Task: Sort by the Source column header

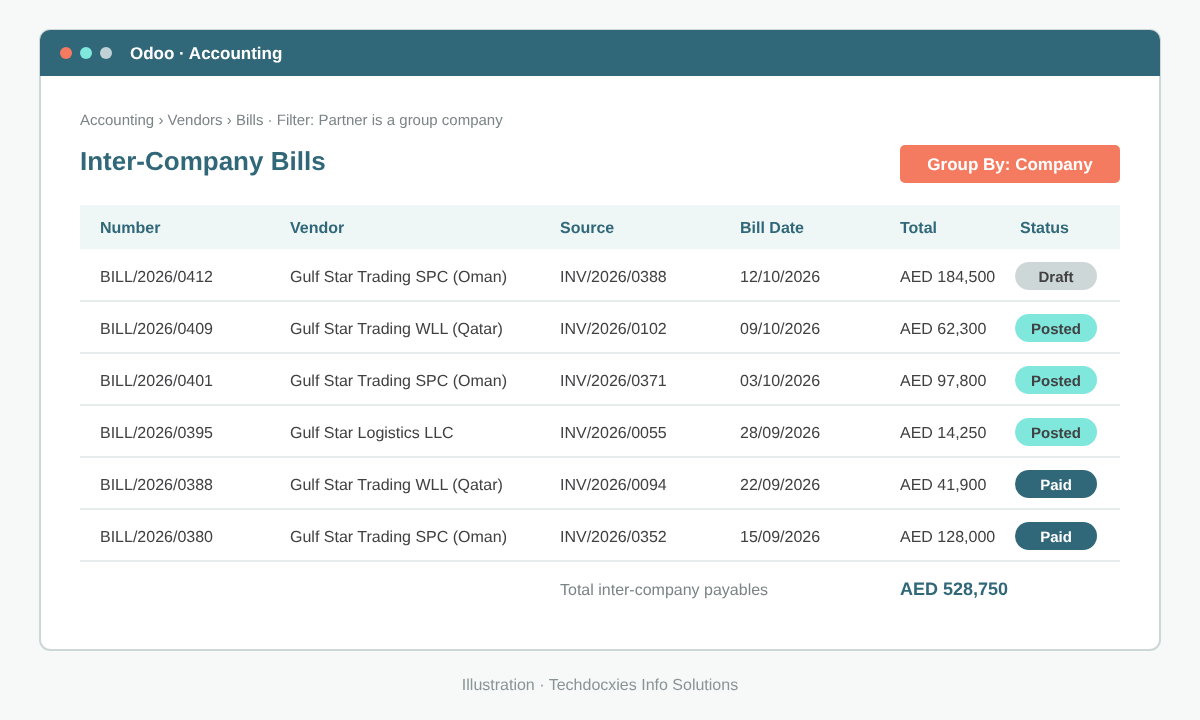Action: (x=587, y=228)
